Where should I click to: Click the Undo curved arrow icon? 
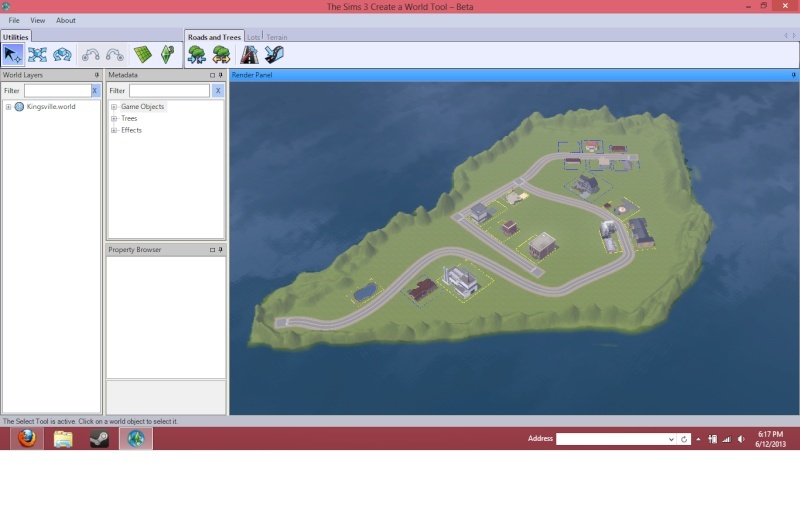[x=91, y=55]
